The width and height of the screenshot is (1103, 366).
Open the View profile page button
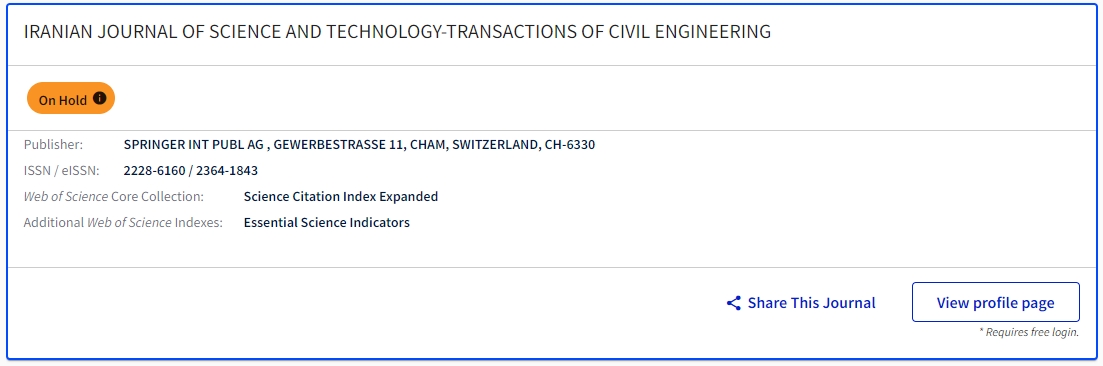click(x=995, y=303)
